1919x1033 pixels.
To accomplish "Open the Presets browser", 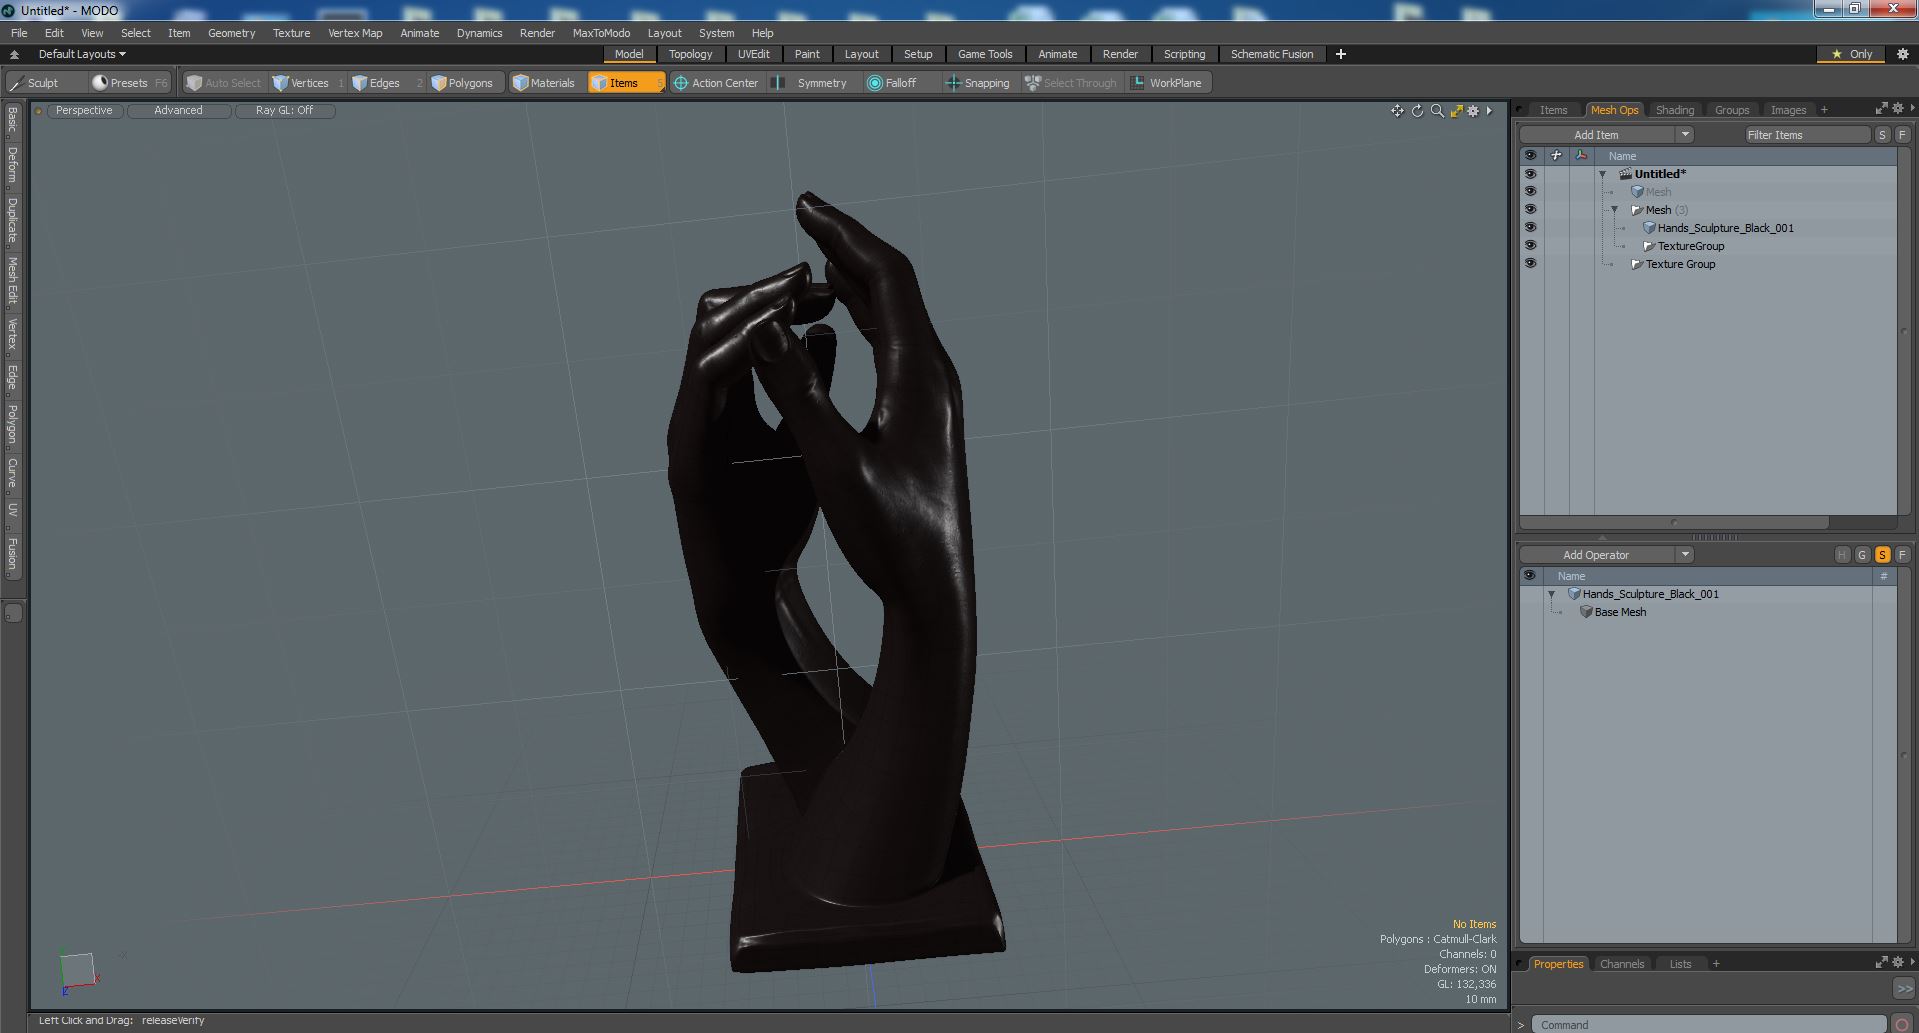I will click(x=129, y=83).
